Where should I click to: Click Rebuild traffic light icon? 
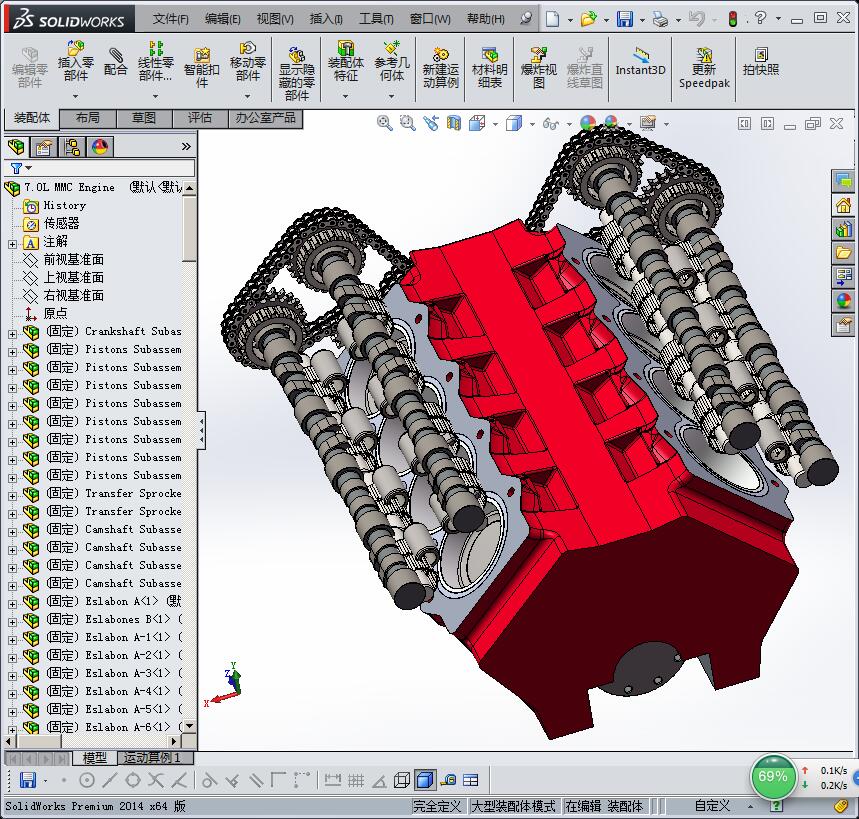732,19
